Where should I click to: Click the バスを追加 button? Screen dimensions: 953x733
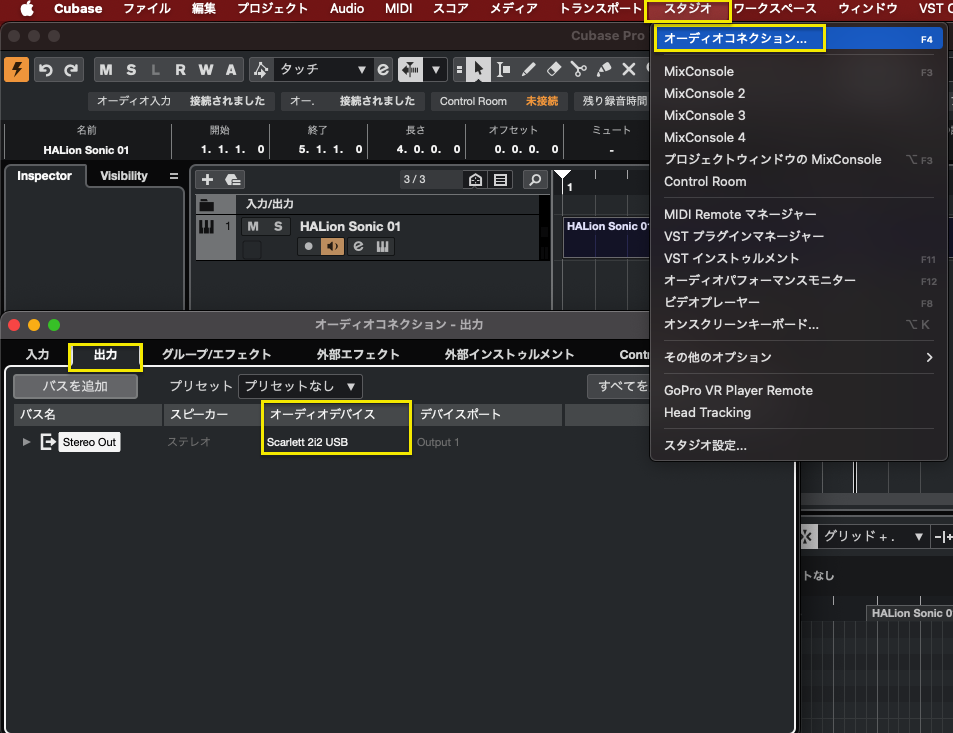(x=75, y=386)
